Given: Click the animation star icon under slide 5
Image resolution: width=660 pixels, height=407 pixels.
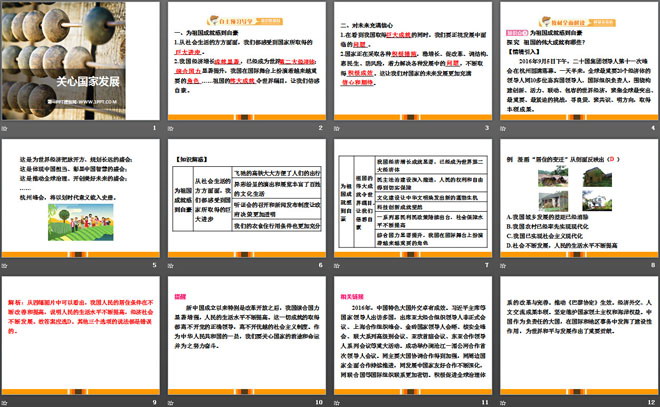Looking at the screenshot, I should tap(5, 266).
